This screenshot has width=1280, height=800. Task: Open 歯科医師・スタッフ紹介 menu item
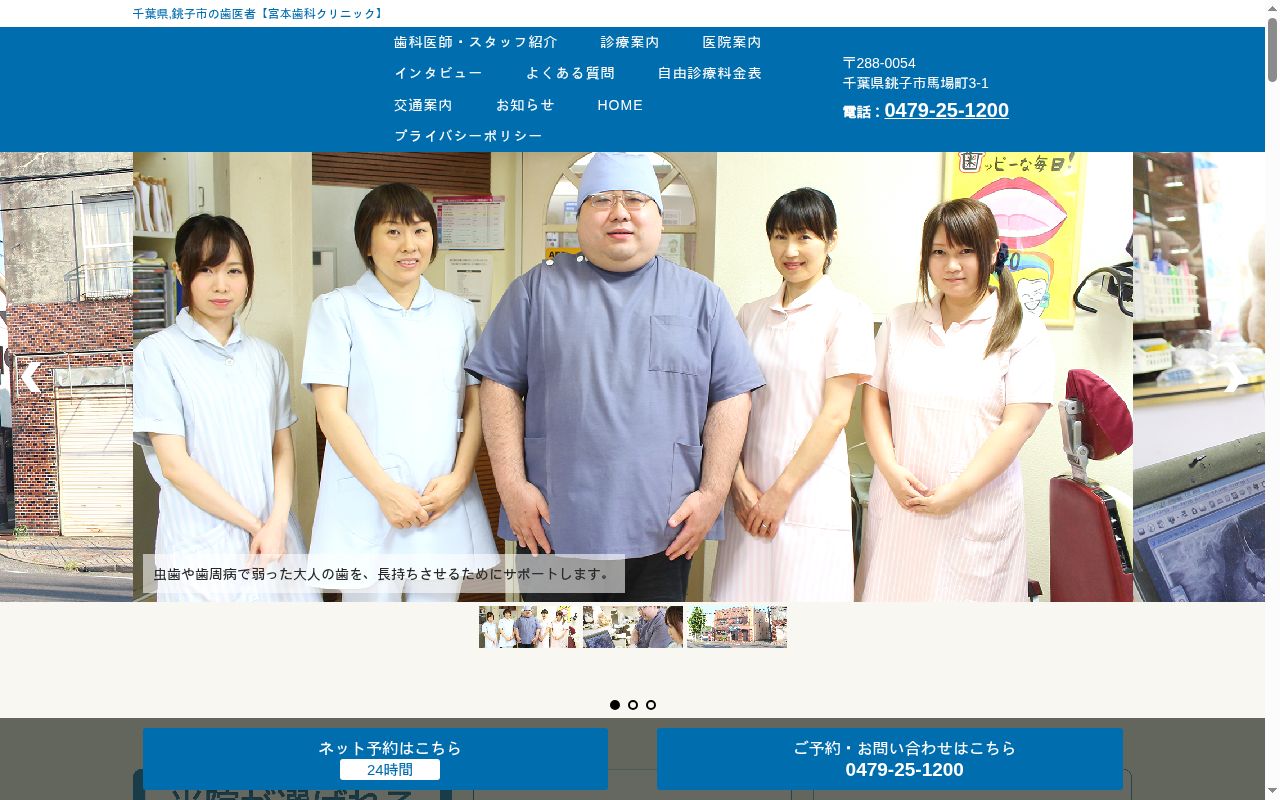476,42
